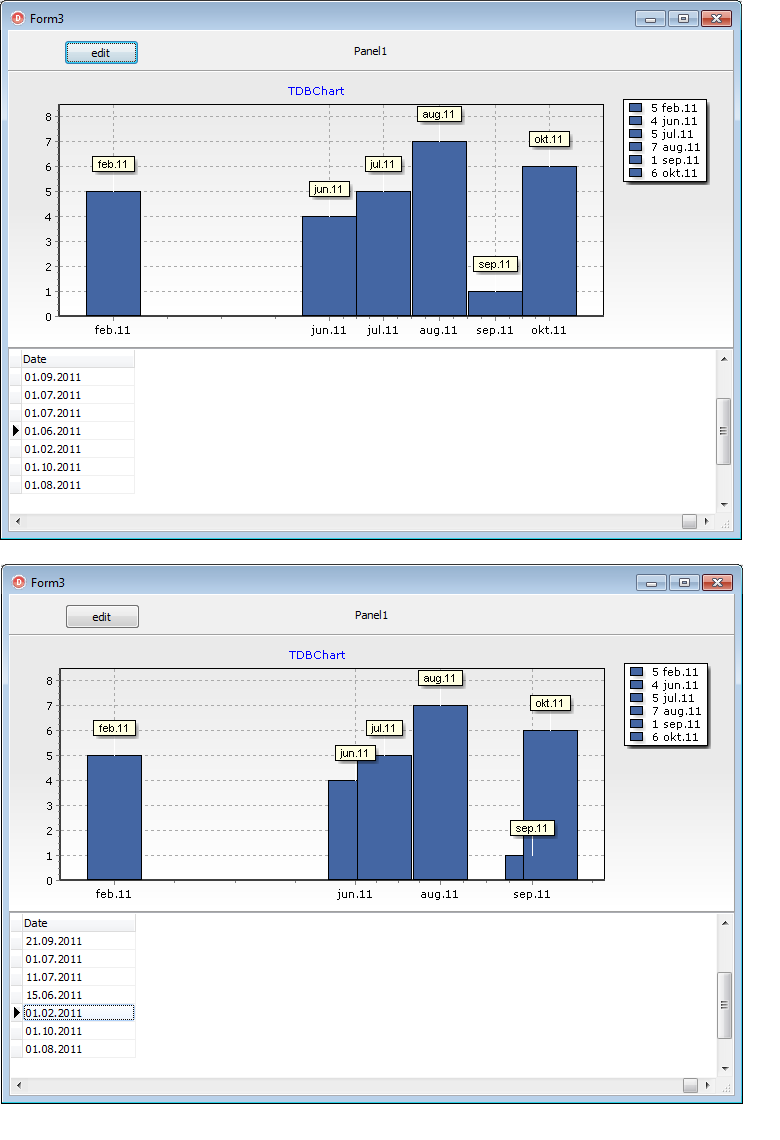Click the horizontal scrollbar left arrow in the upper window

pyautogui.click(x=17, y=521)
